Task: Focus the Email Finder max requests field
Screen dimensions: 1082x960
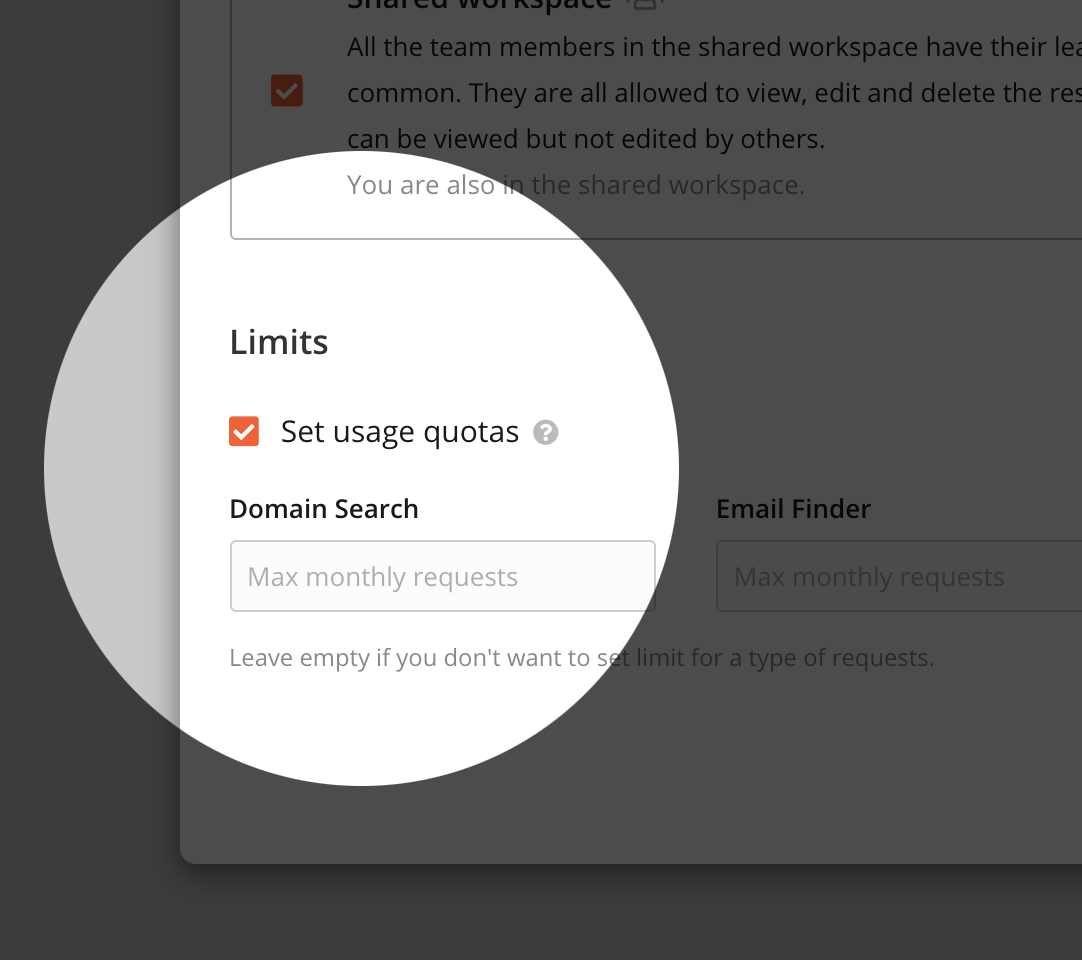Action: click(899, 576)
